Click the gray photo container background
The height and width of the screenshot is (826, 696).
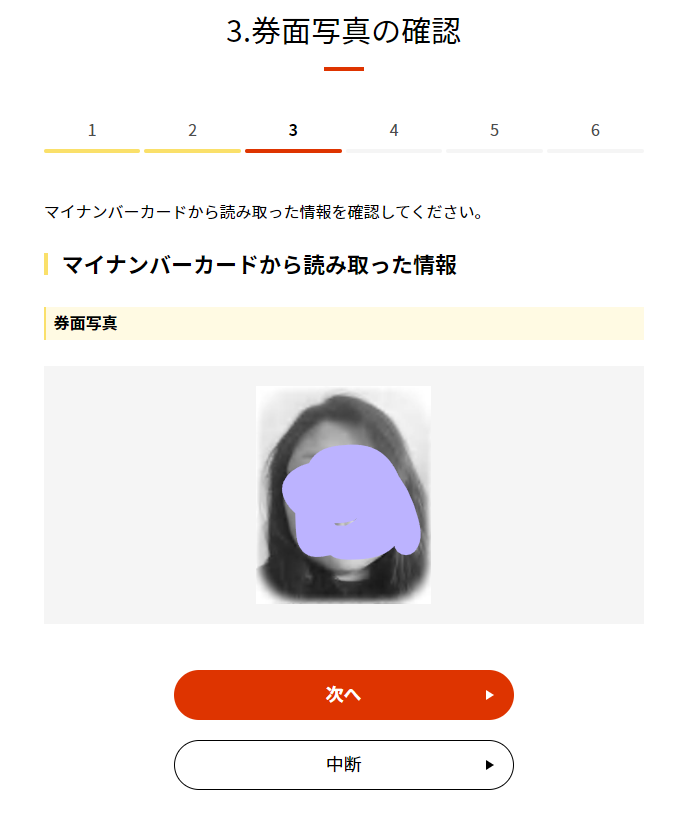pyautogui.click(x=537, y=495)
